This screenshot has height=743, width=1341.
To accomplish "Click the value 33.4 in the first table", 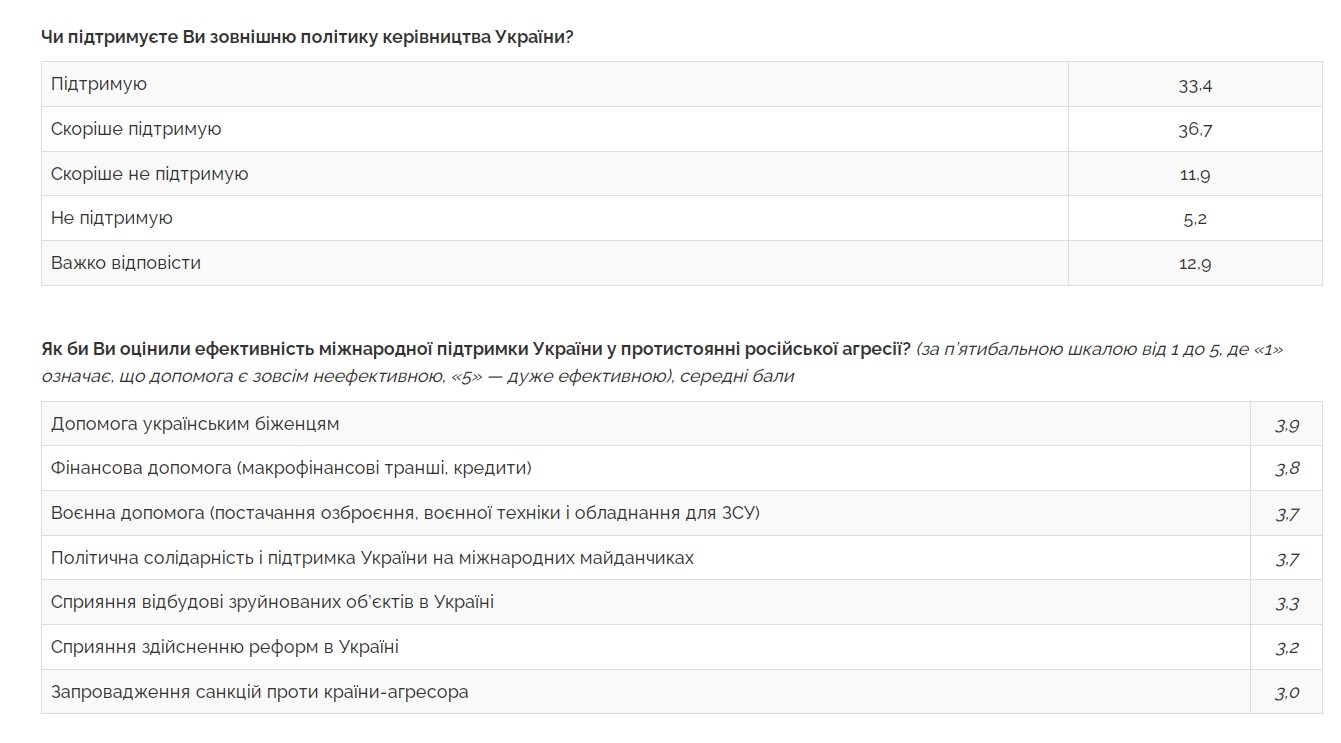I will (1195, 85).
